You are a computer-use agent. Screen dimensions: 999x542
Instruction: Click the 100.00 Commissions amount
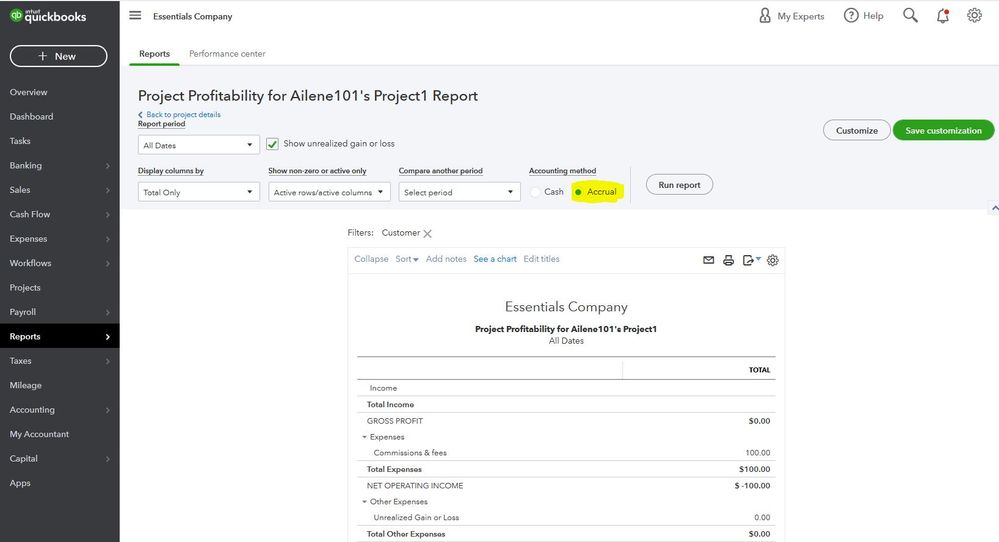(x=758, y=453)
